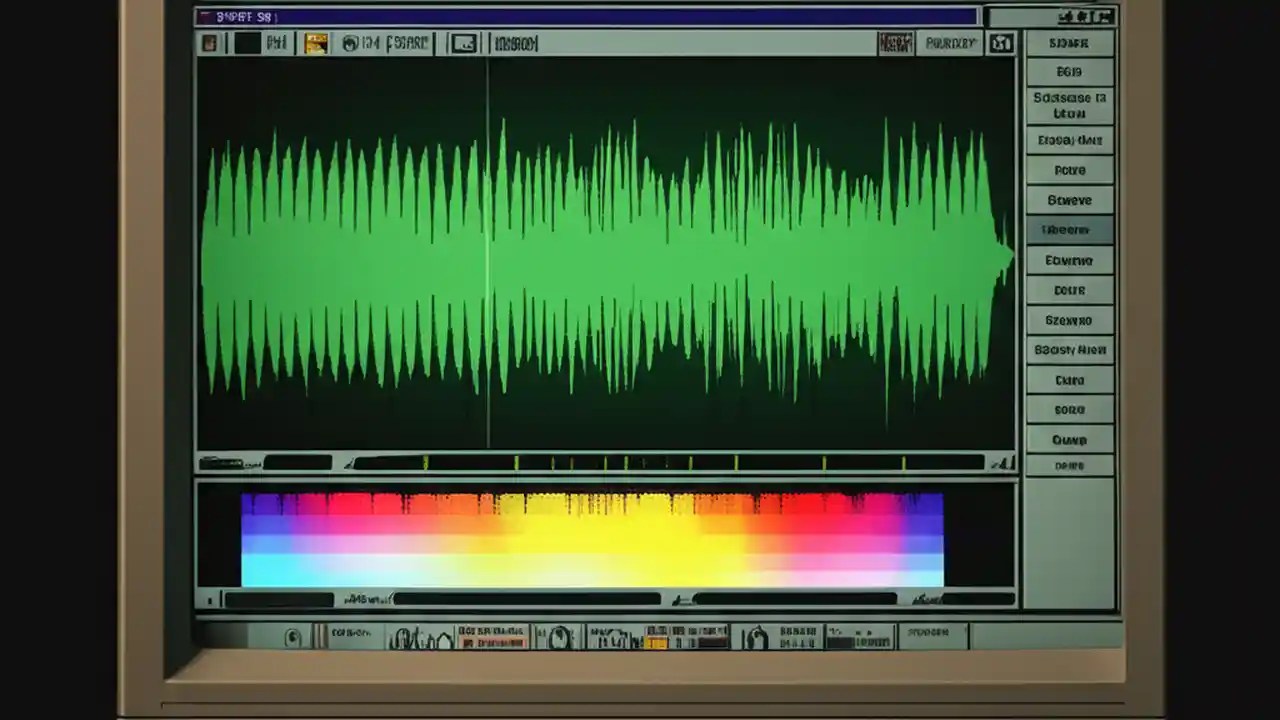The image size is (1280, 720).
Task: Expand the options box beside the dark dropdown
Action: click(x=950, y=43)
